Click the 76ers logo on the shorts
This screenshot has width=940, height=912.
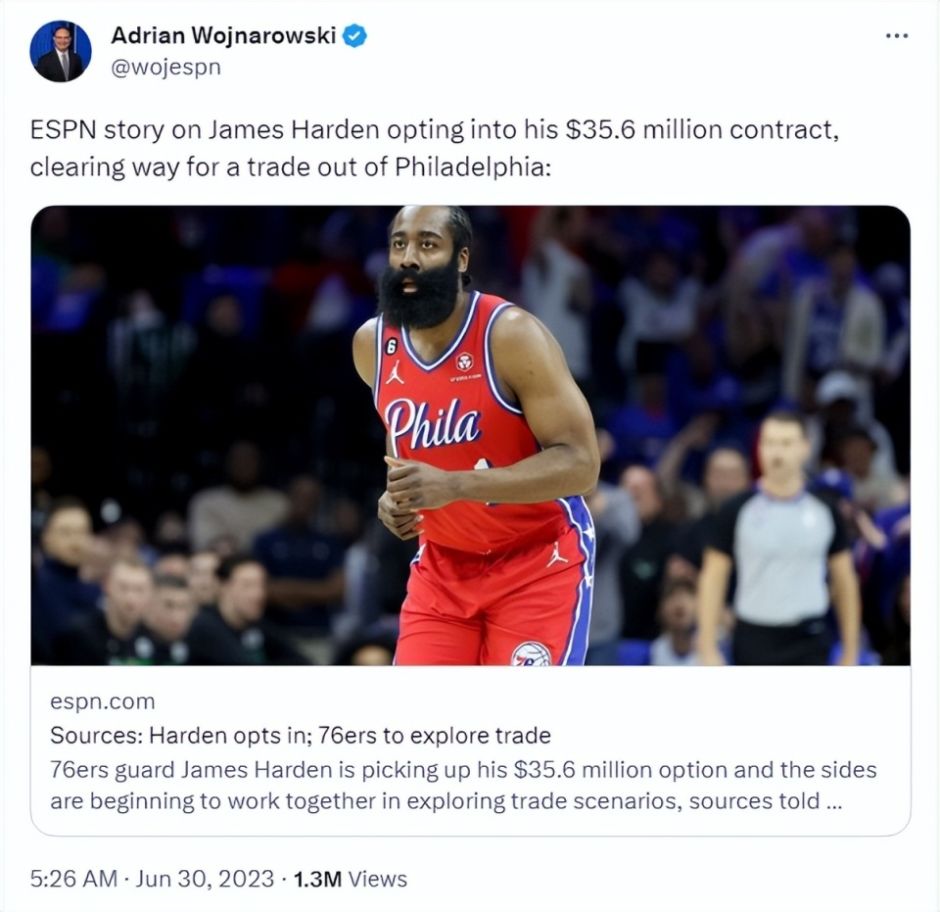[531, 654]
